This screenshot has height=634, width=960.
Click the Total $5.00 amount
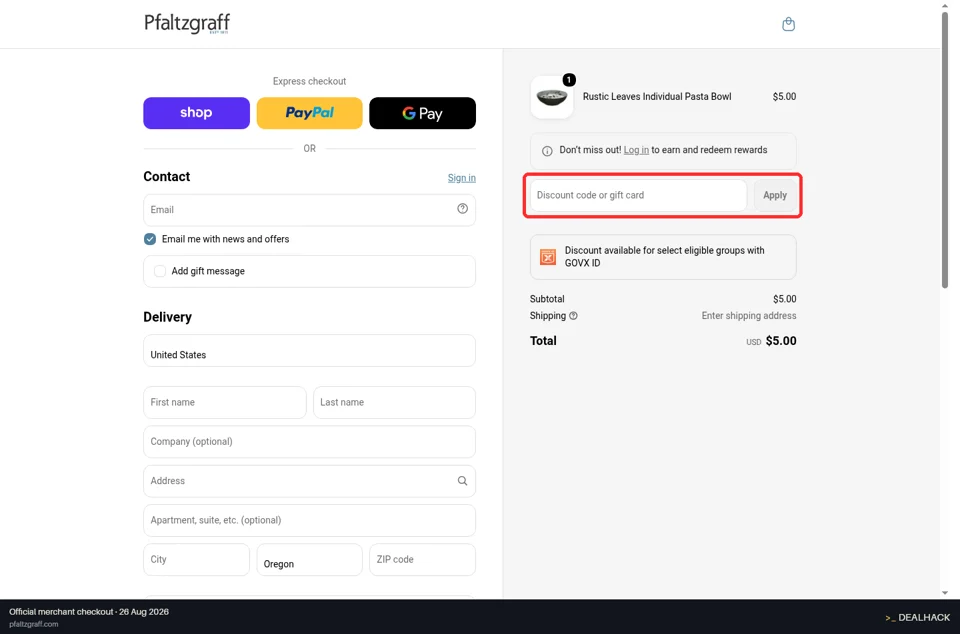point(781,341)
